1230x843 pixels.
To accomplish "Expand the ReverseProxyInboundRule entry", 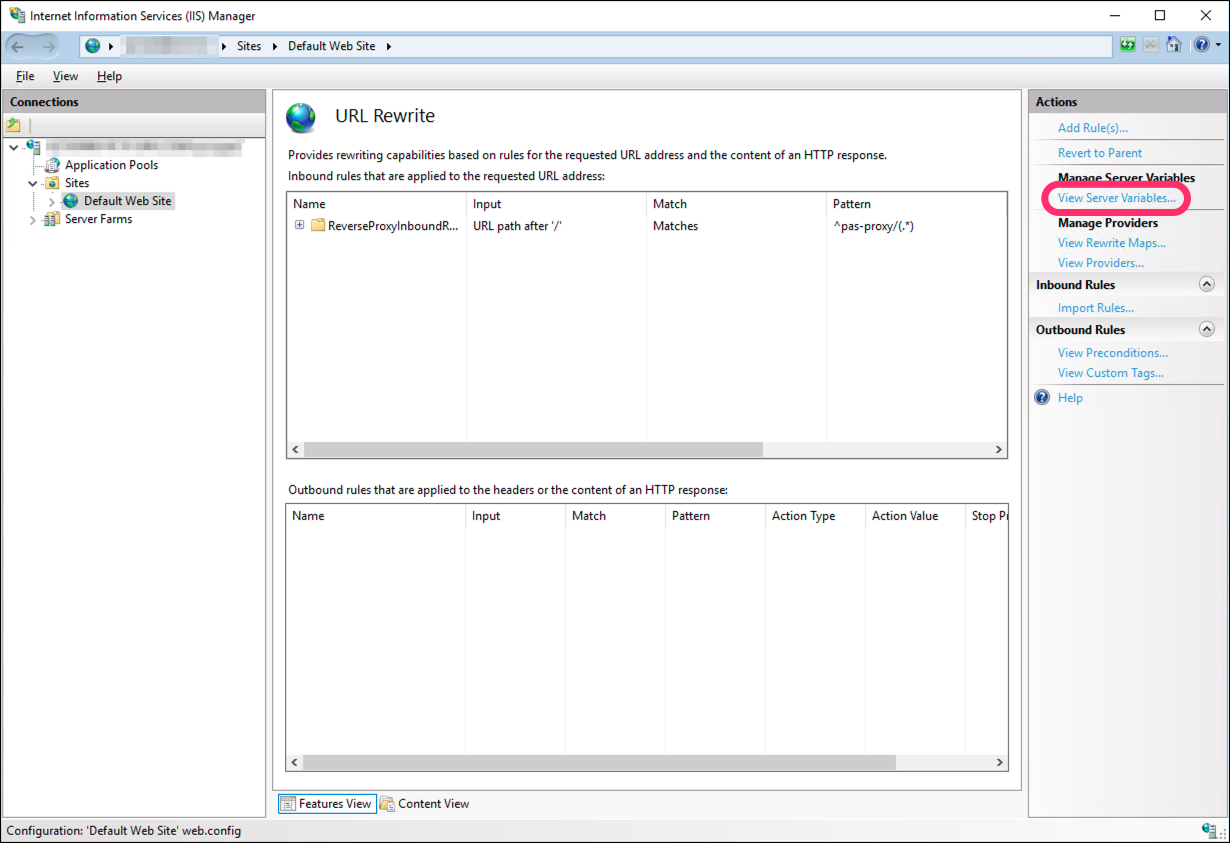I will (299, 225).
